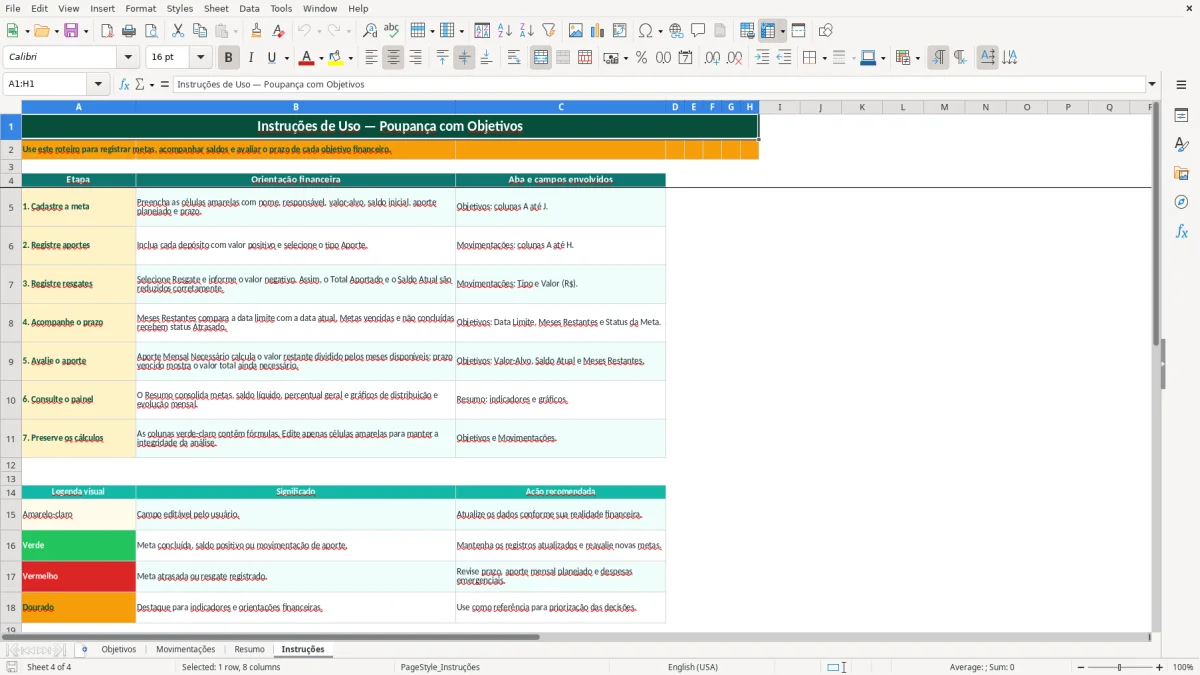Click the Insert Image icon

click(576, 31)
